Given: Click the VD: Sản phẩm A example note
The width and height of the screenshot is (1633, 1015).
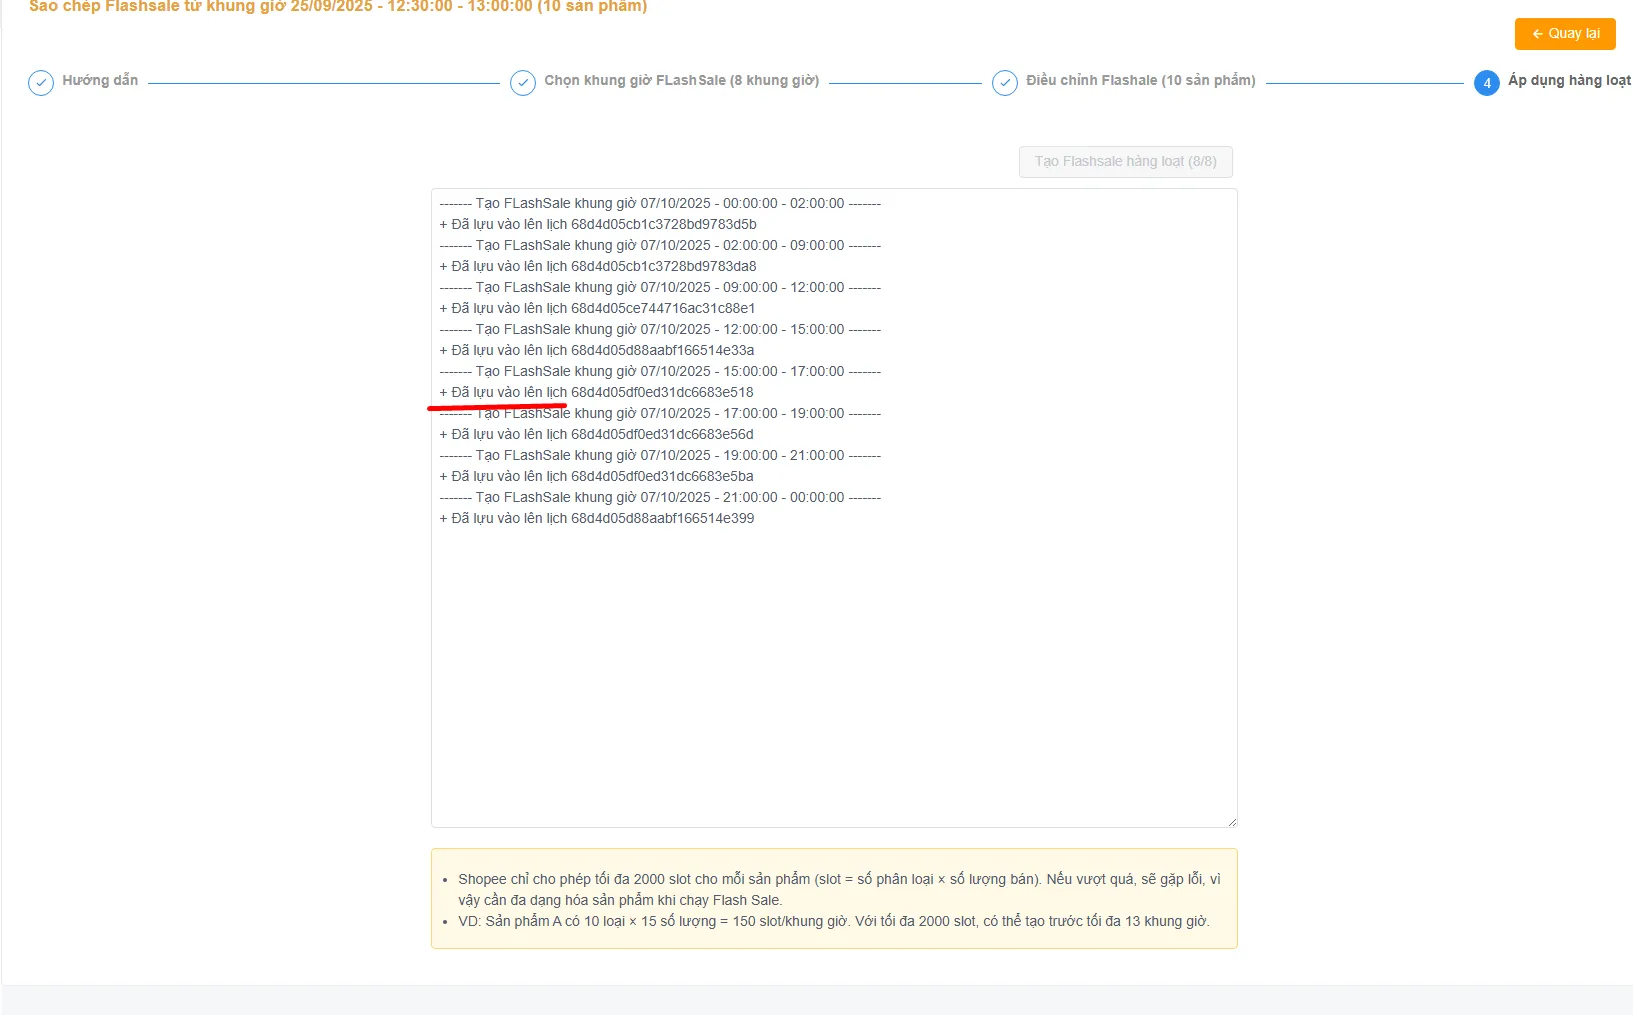Looking at the screenshot, I should pos(834,921).
